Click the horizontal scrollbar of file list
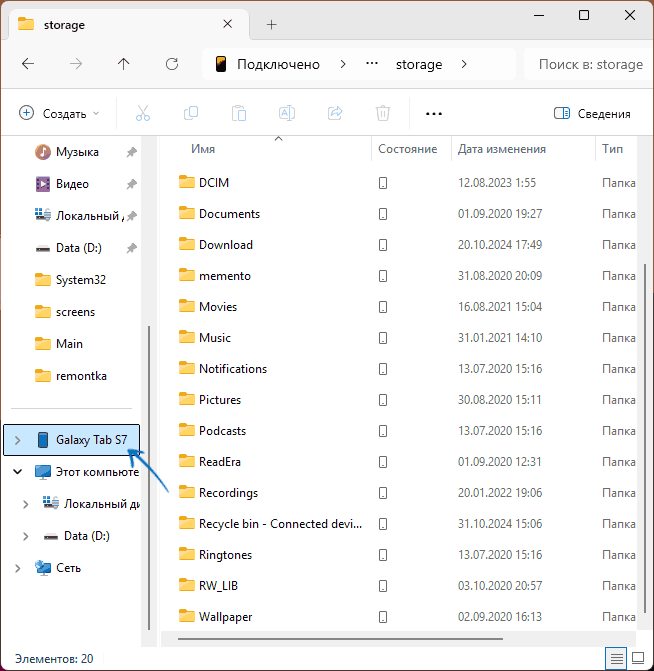Viewport: 654px width, 671px height. pos(340,639)
